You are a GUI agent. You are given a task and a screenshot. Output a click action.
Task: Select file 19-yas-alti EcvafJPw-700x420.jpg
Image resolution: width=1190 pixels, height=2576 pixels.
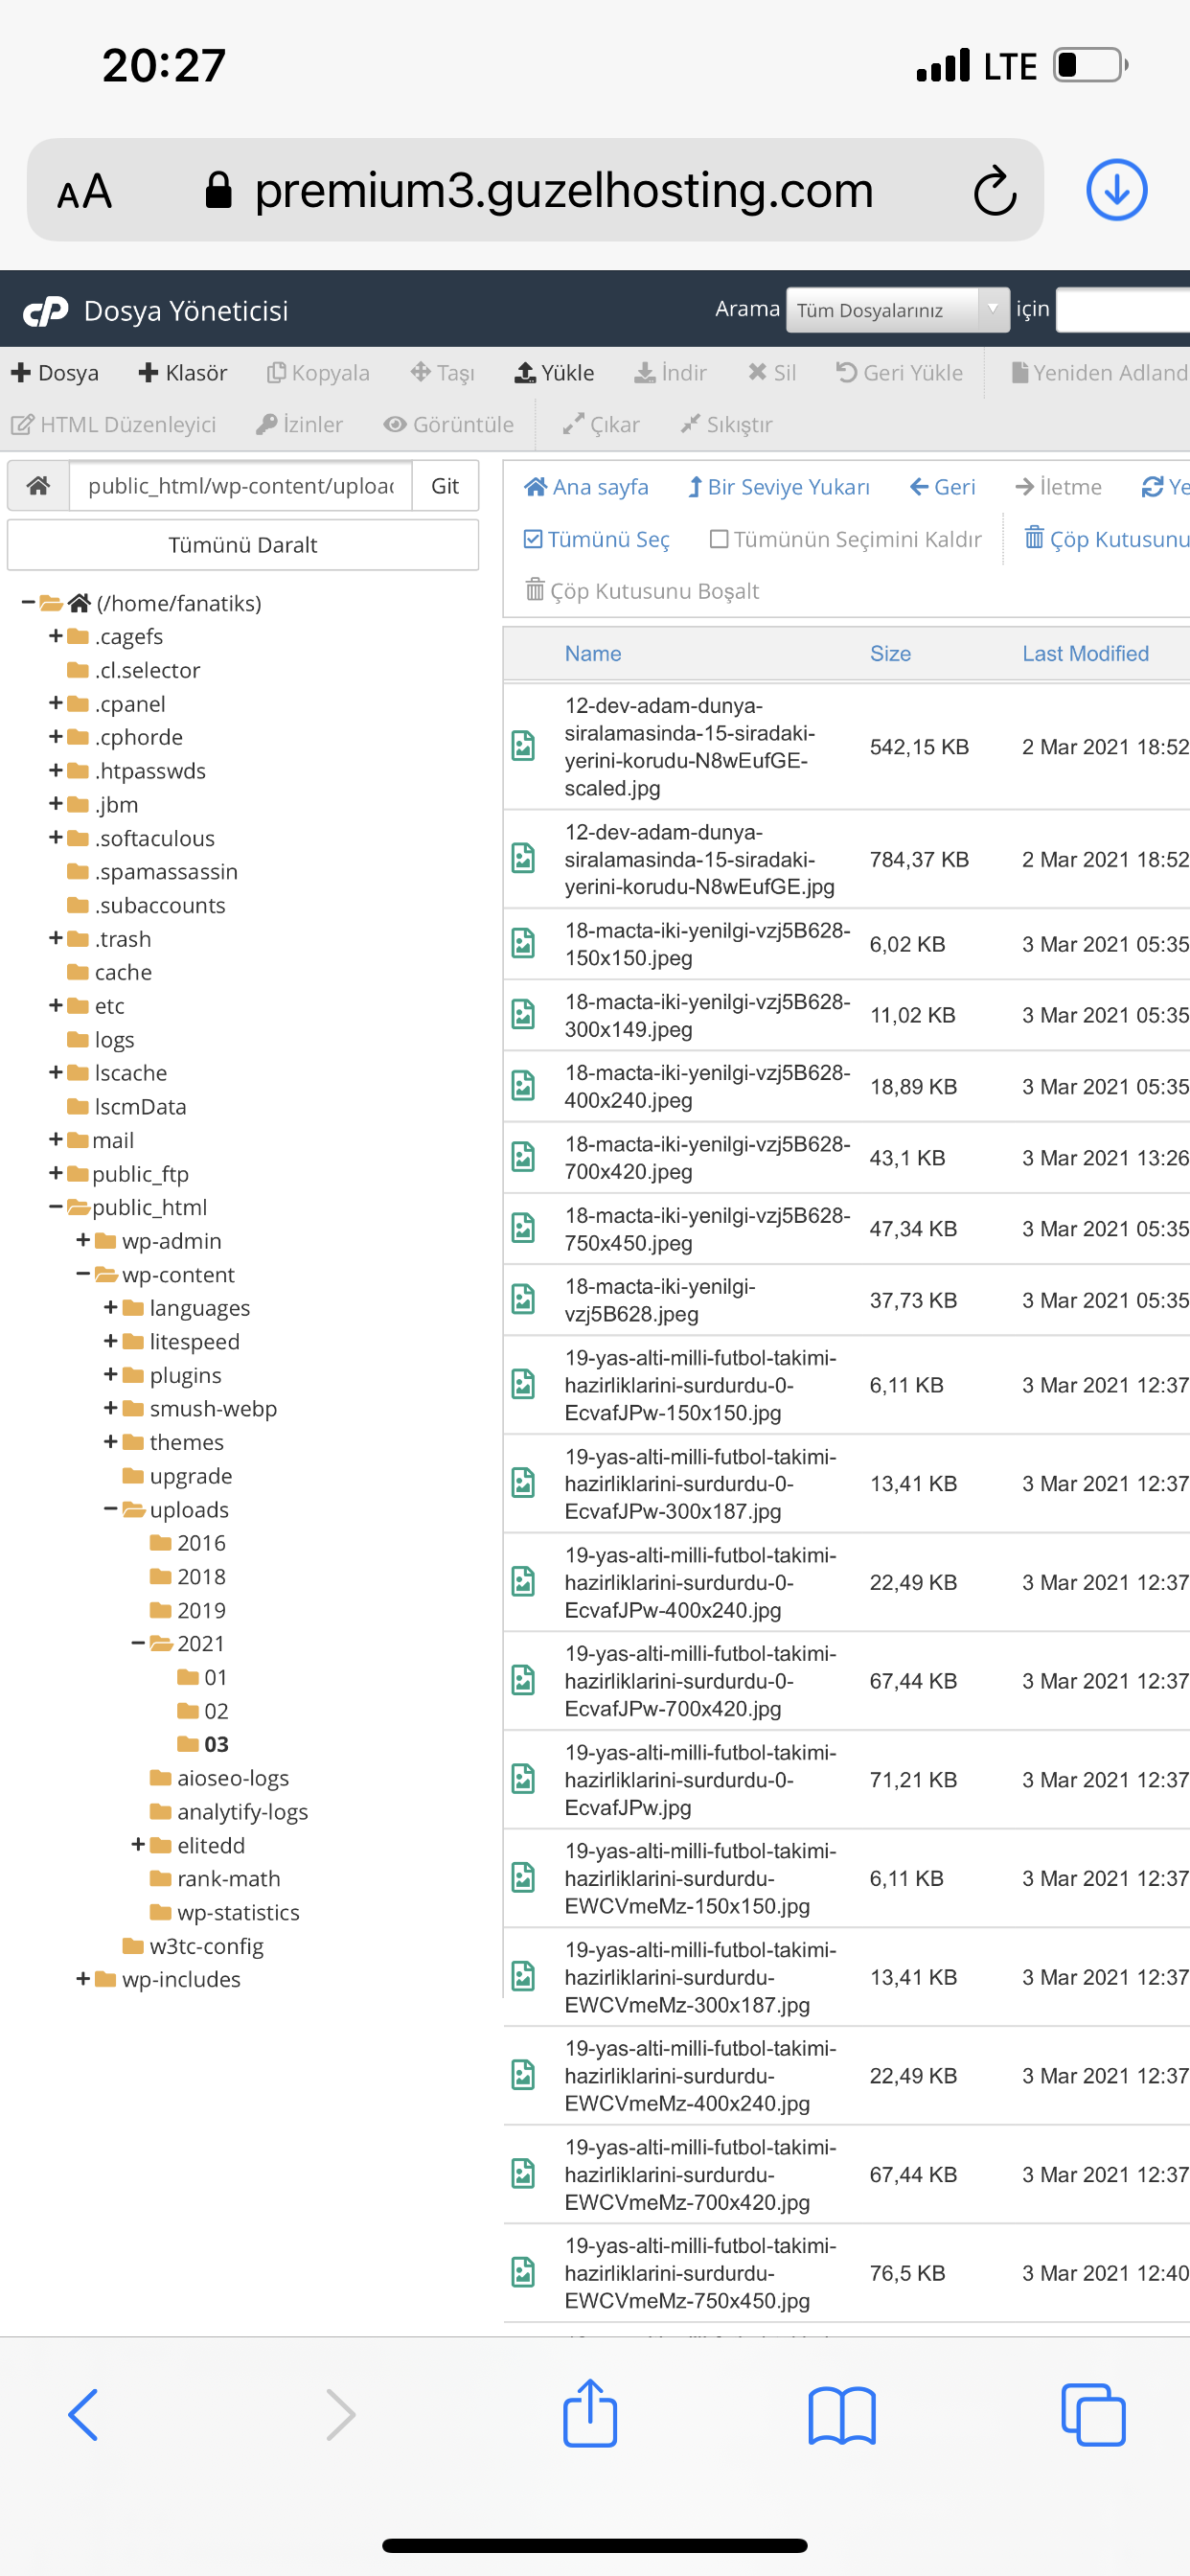click(x=846, y=1681)
